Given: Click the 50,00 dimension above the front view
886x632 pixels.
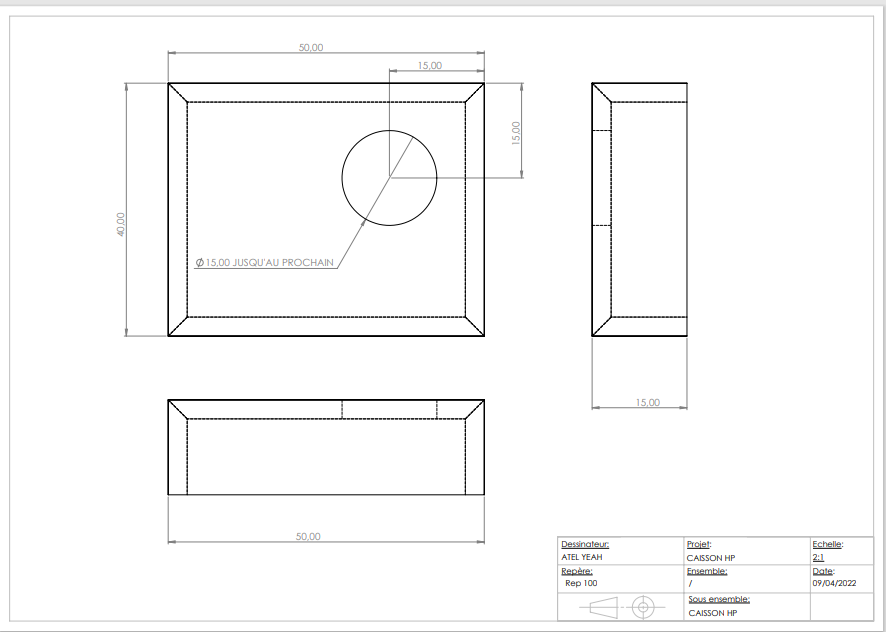Looking at the screenshot, I should tap(311, 46).
